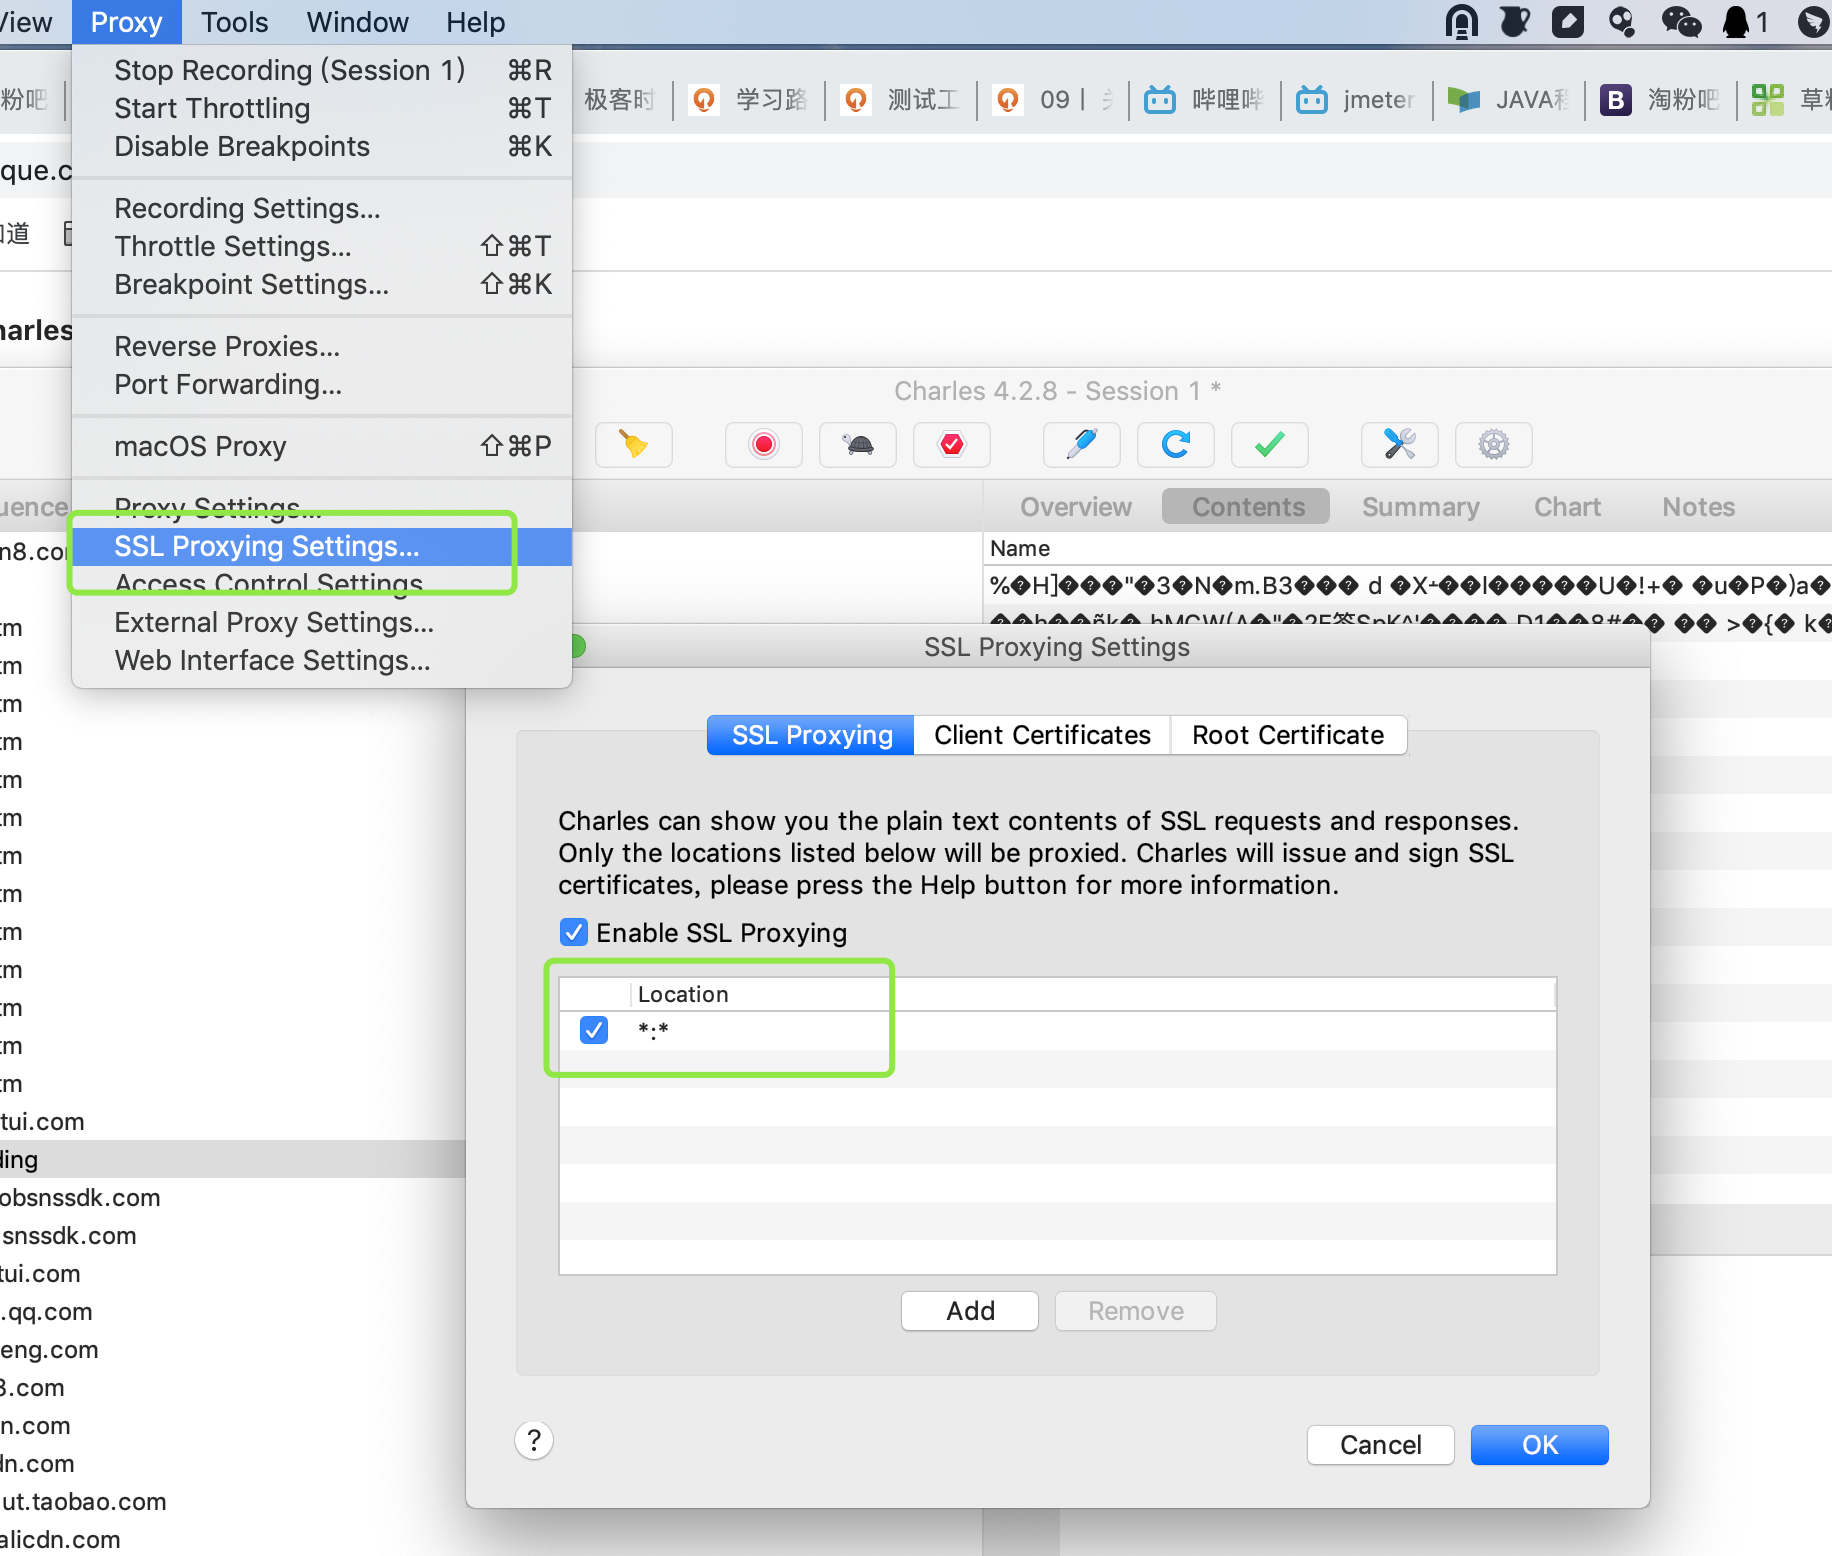Click the help question mark button
Viewport: 1832px width, 1556px height.
click(x=534, y=1441)
